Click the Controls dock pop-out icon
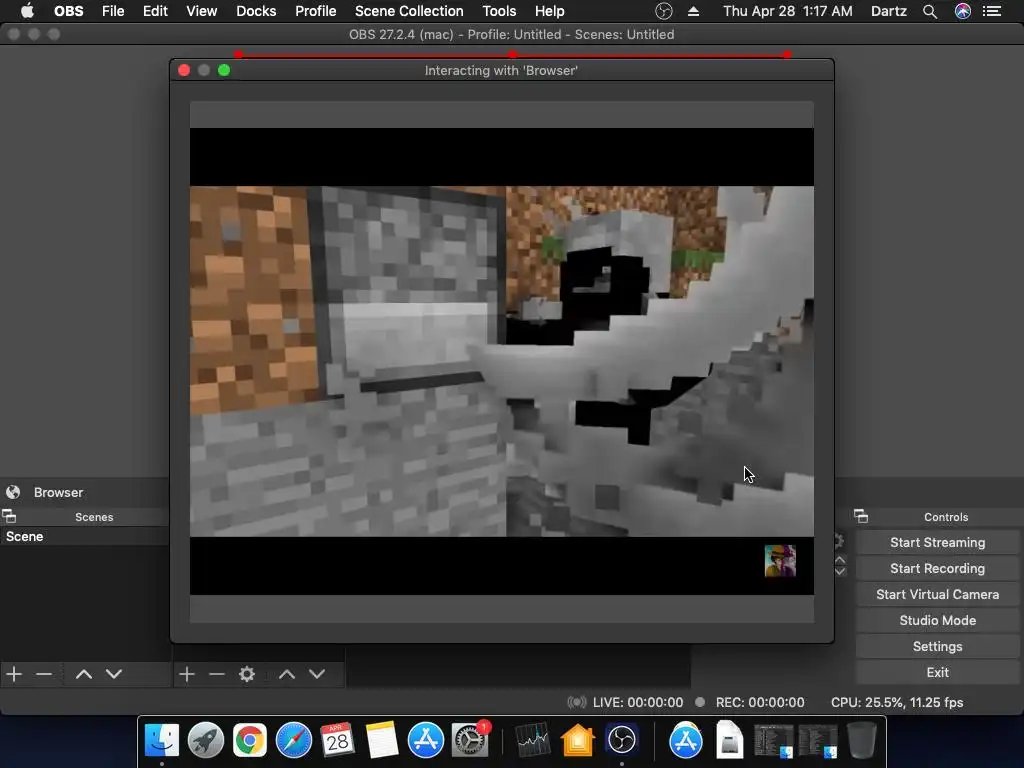 [861, 516]
